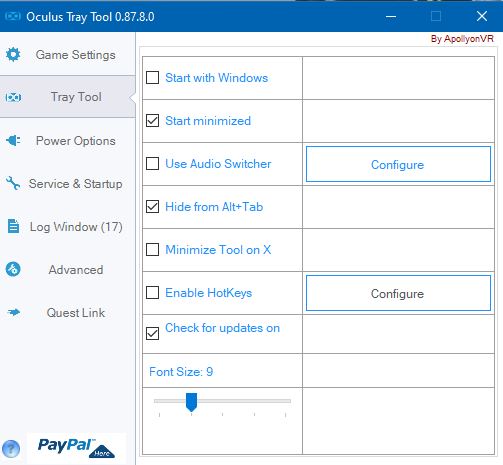Viewport: 503px width, 465px height.
Task: Click Configure for HotKeys
Action: click(398, 293)
